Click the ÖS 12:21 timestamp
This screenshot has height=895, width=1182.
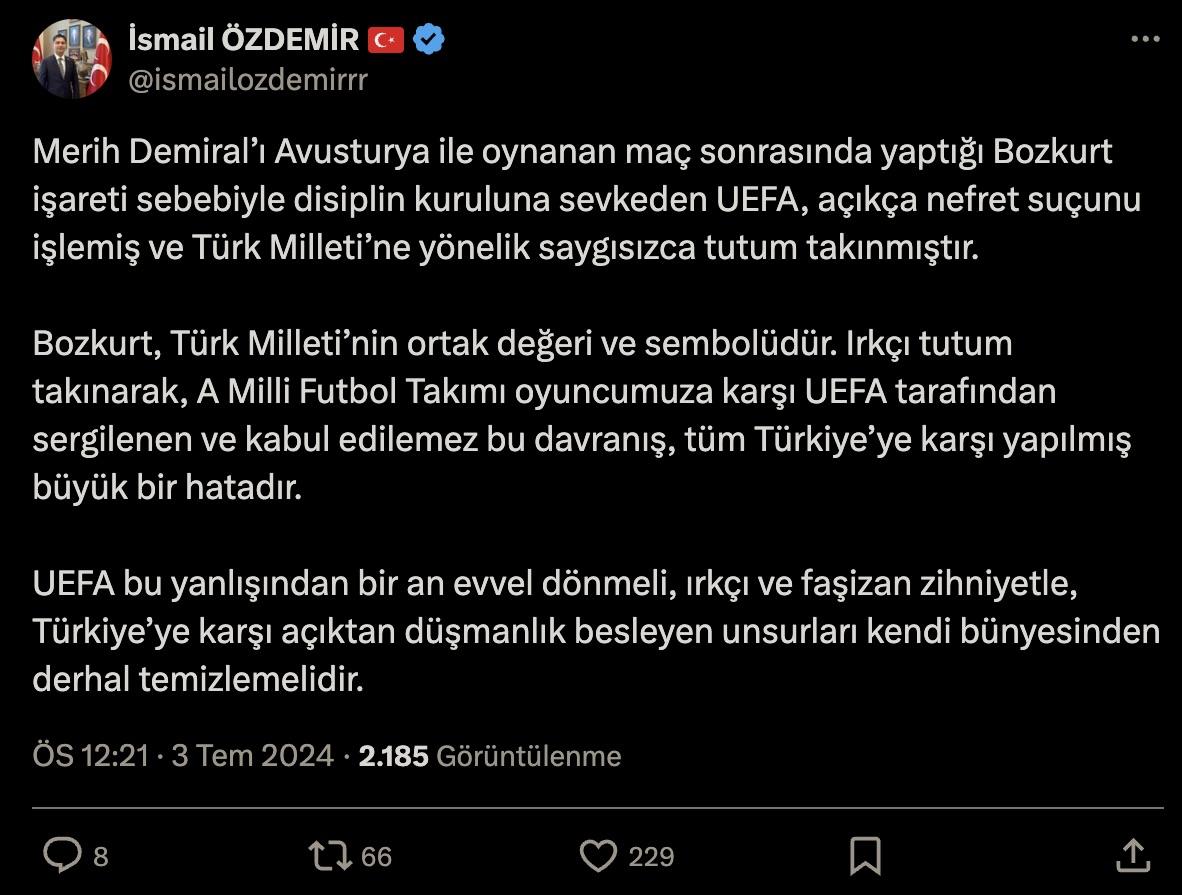tap(90, 755)
